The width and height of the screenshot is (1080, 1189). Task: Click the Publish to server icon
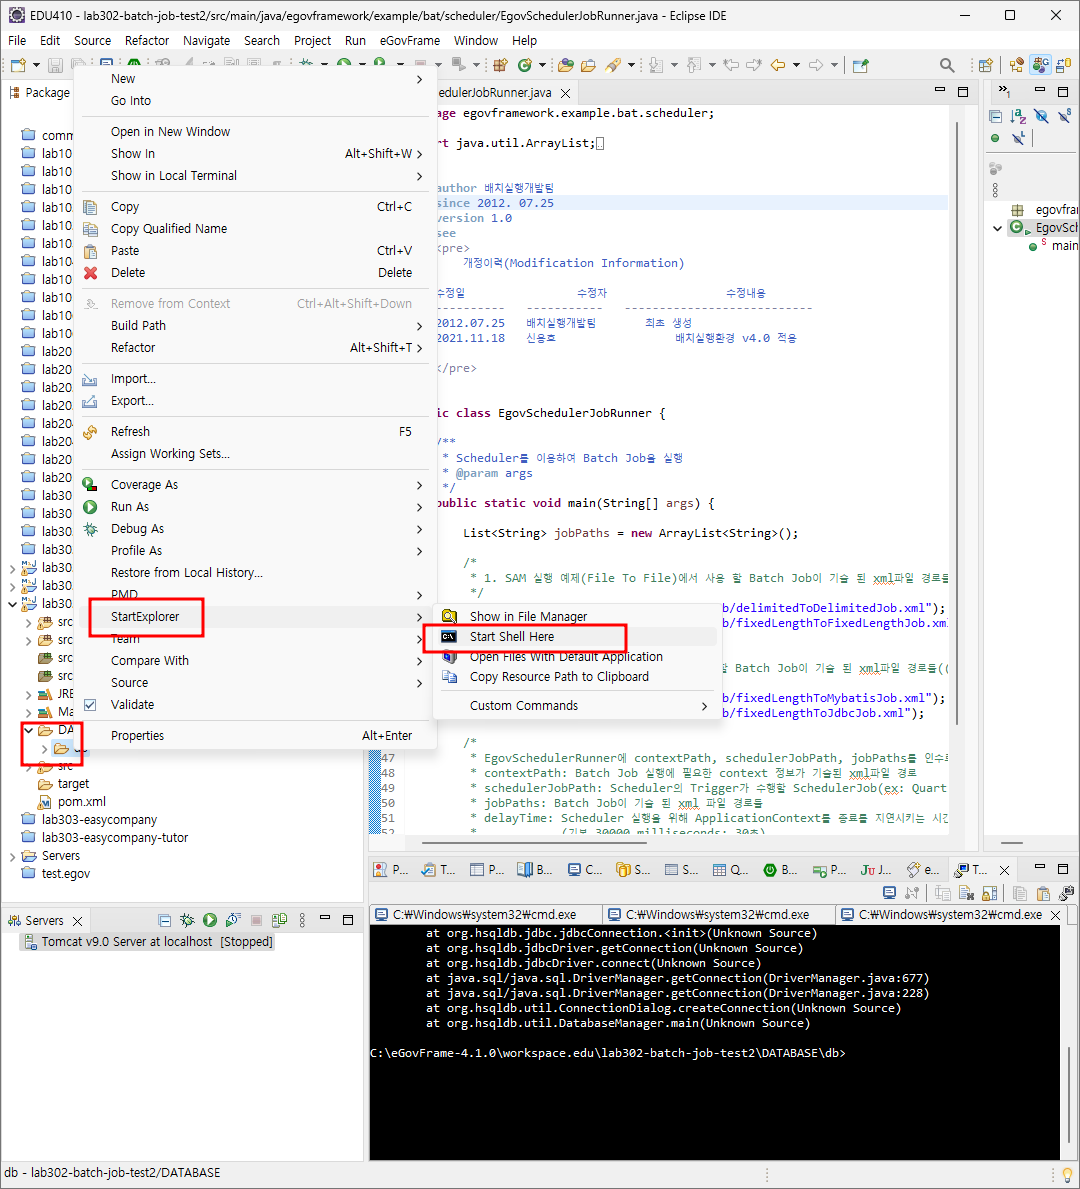tap(279, 920)
